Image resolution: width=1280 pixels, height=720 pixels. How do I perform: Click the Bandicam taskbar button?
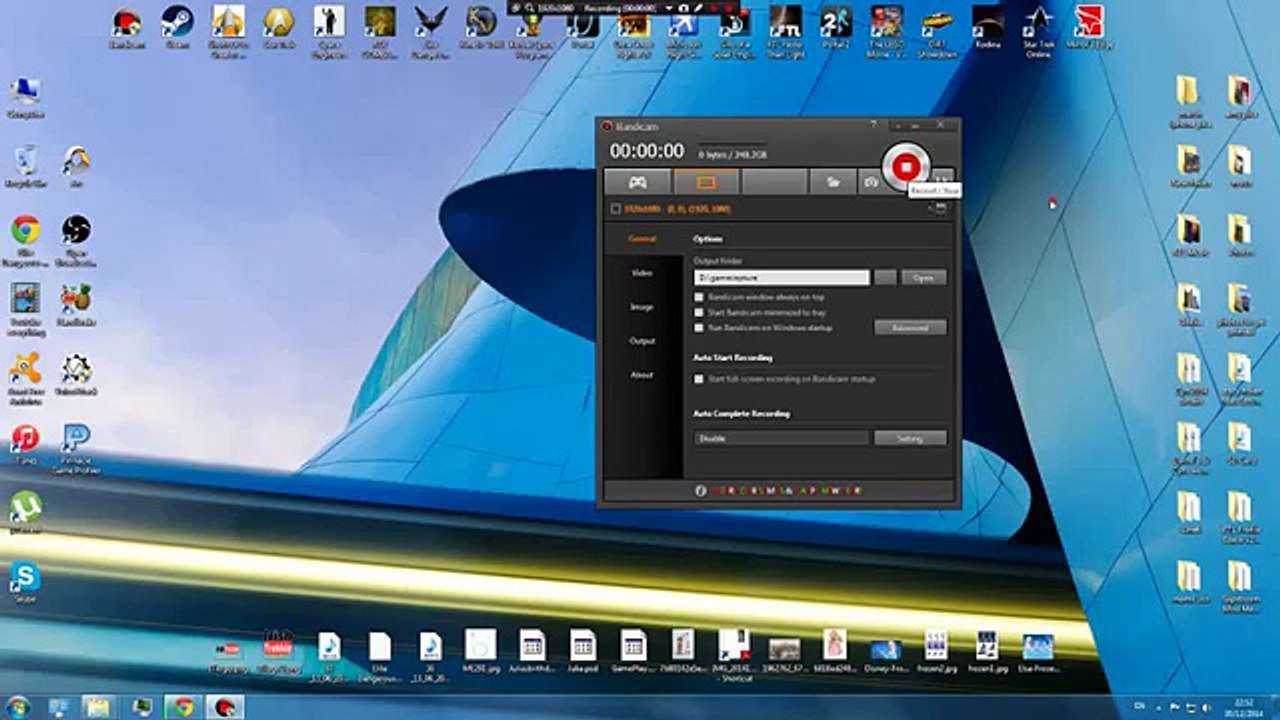coord(224,707)
